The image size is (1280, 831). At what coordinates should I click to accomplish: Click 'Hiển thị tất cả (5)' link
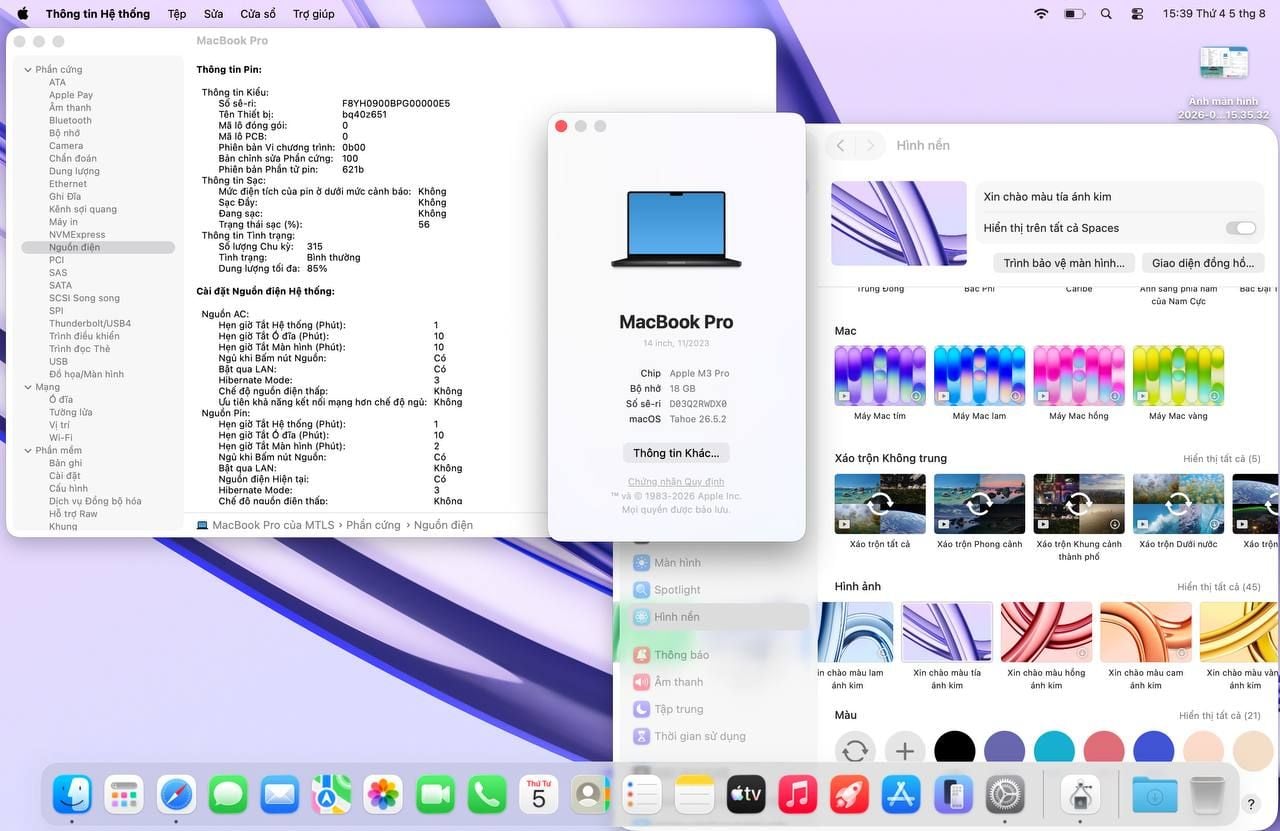(1222, 459)
